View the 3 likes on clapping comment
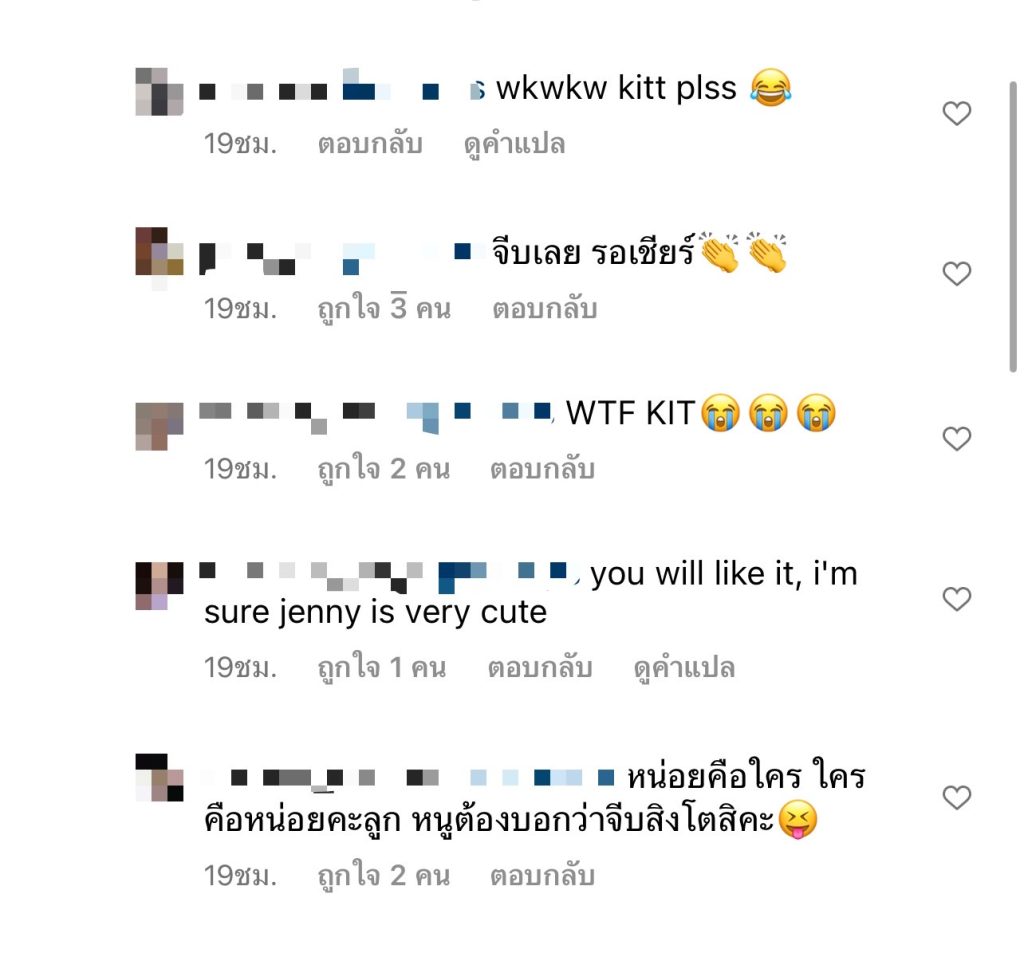The width and height of the screenshot is (1024, 953). point(384,307)
